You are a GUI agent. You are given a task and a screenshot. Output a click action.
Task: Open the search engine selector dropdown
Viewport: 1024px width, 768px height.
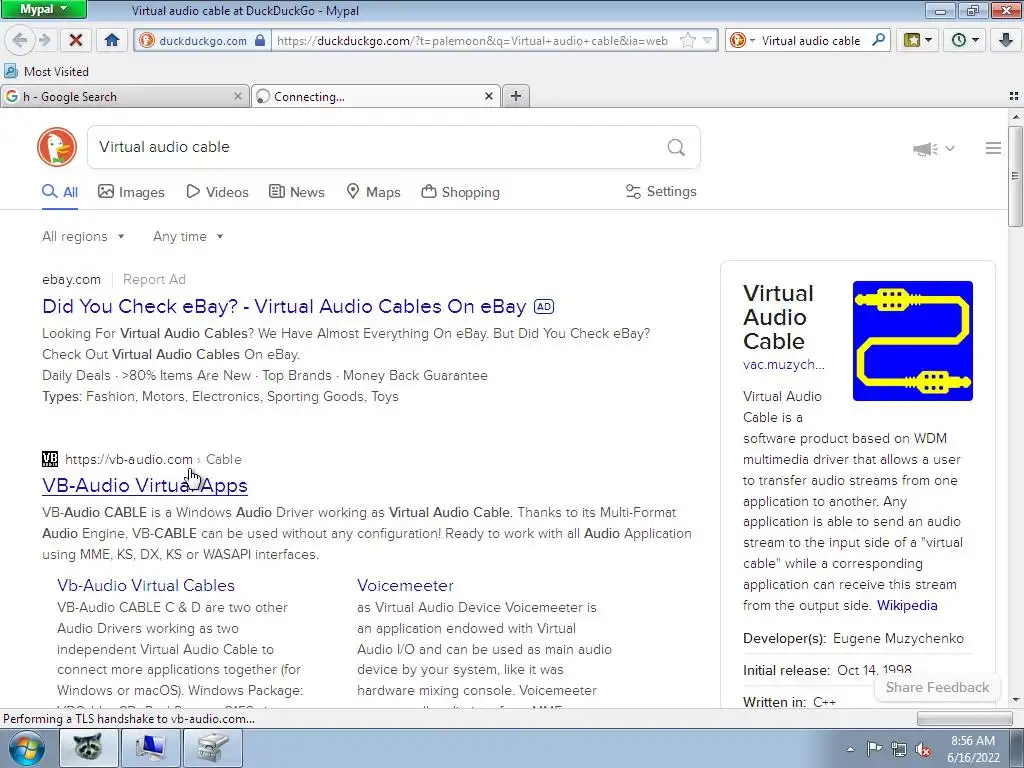point(742,40)
